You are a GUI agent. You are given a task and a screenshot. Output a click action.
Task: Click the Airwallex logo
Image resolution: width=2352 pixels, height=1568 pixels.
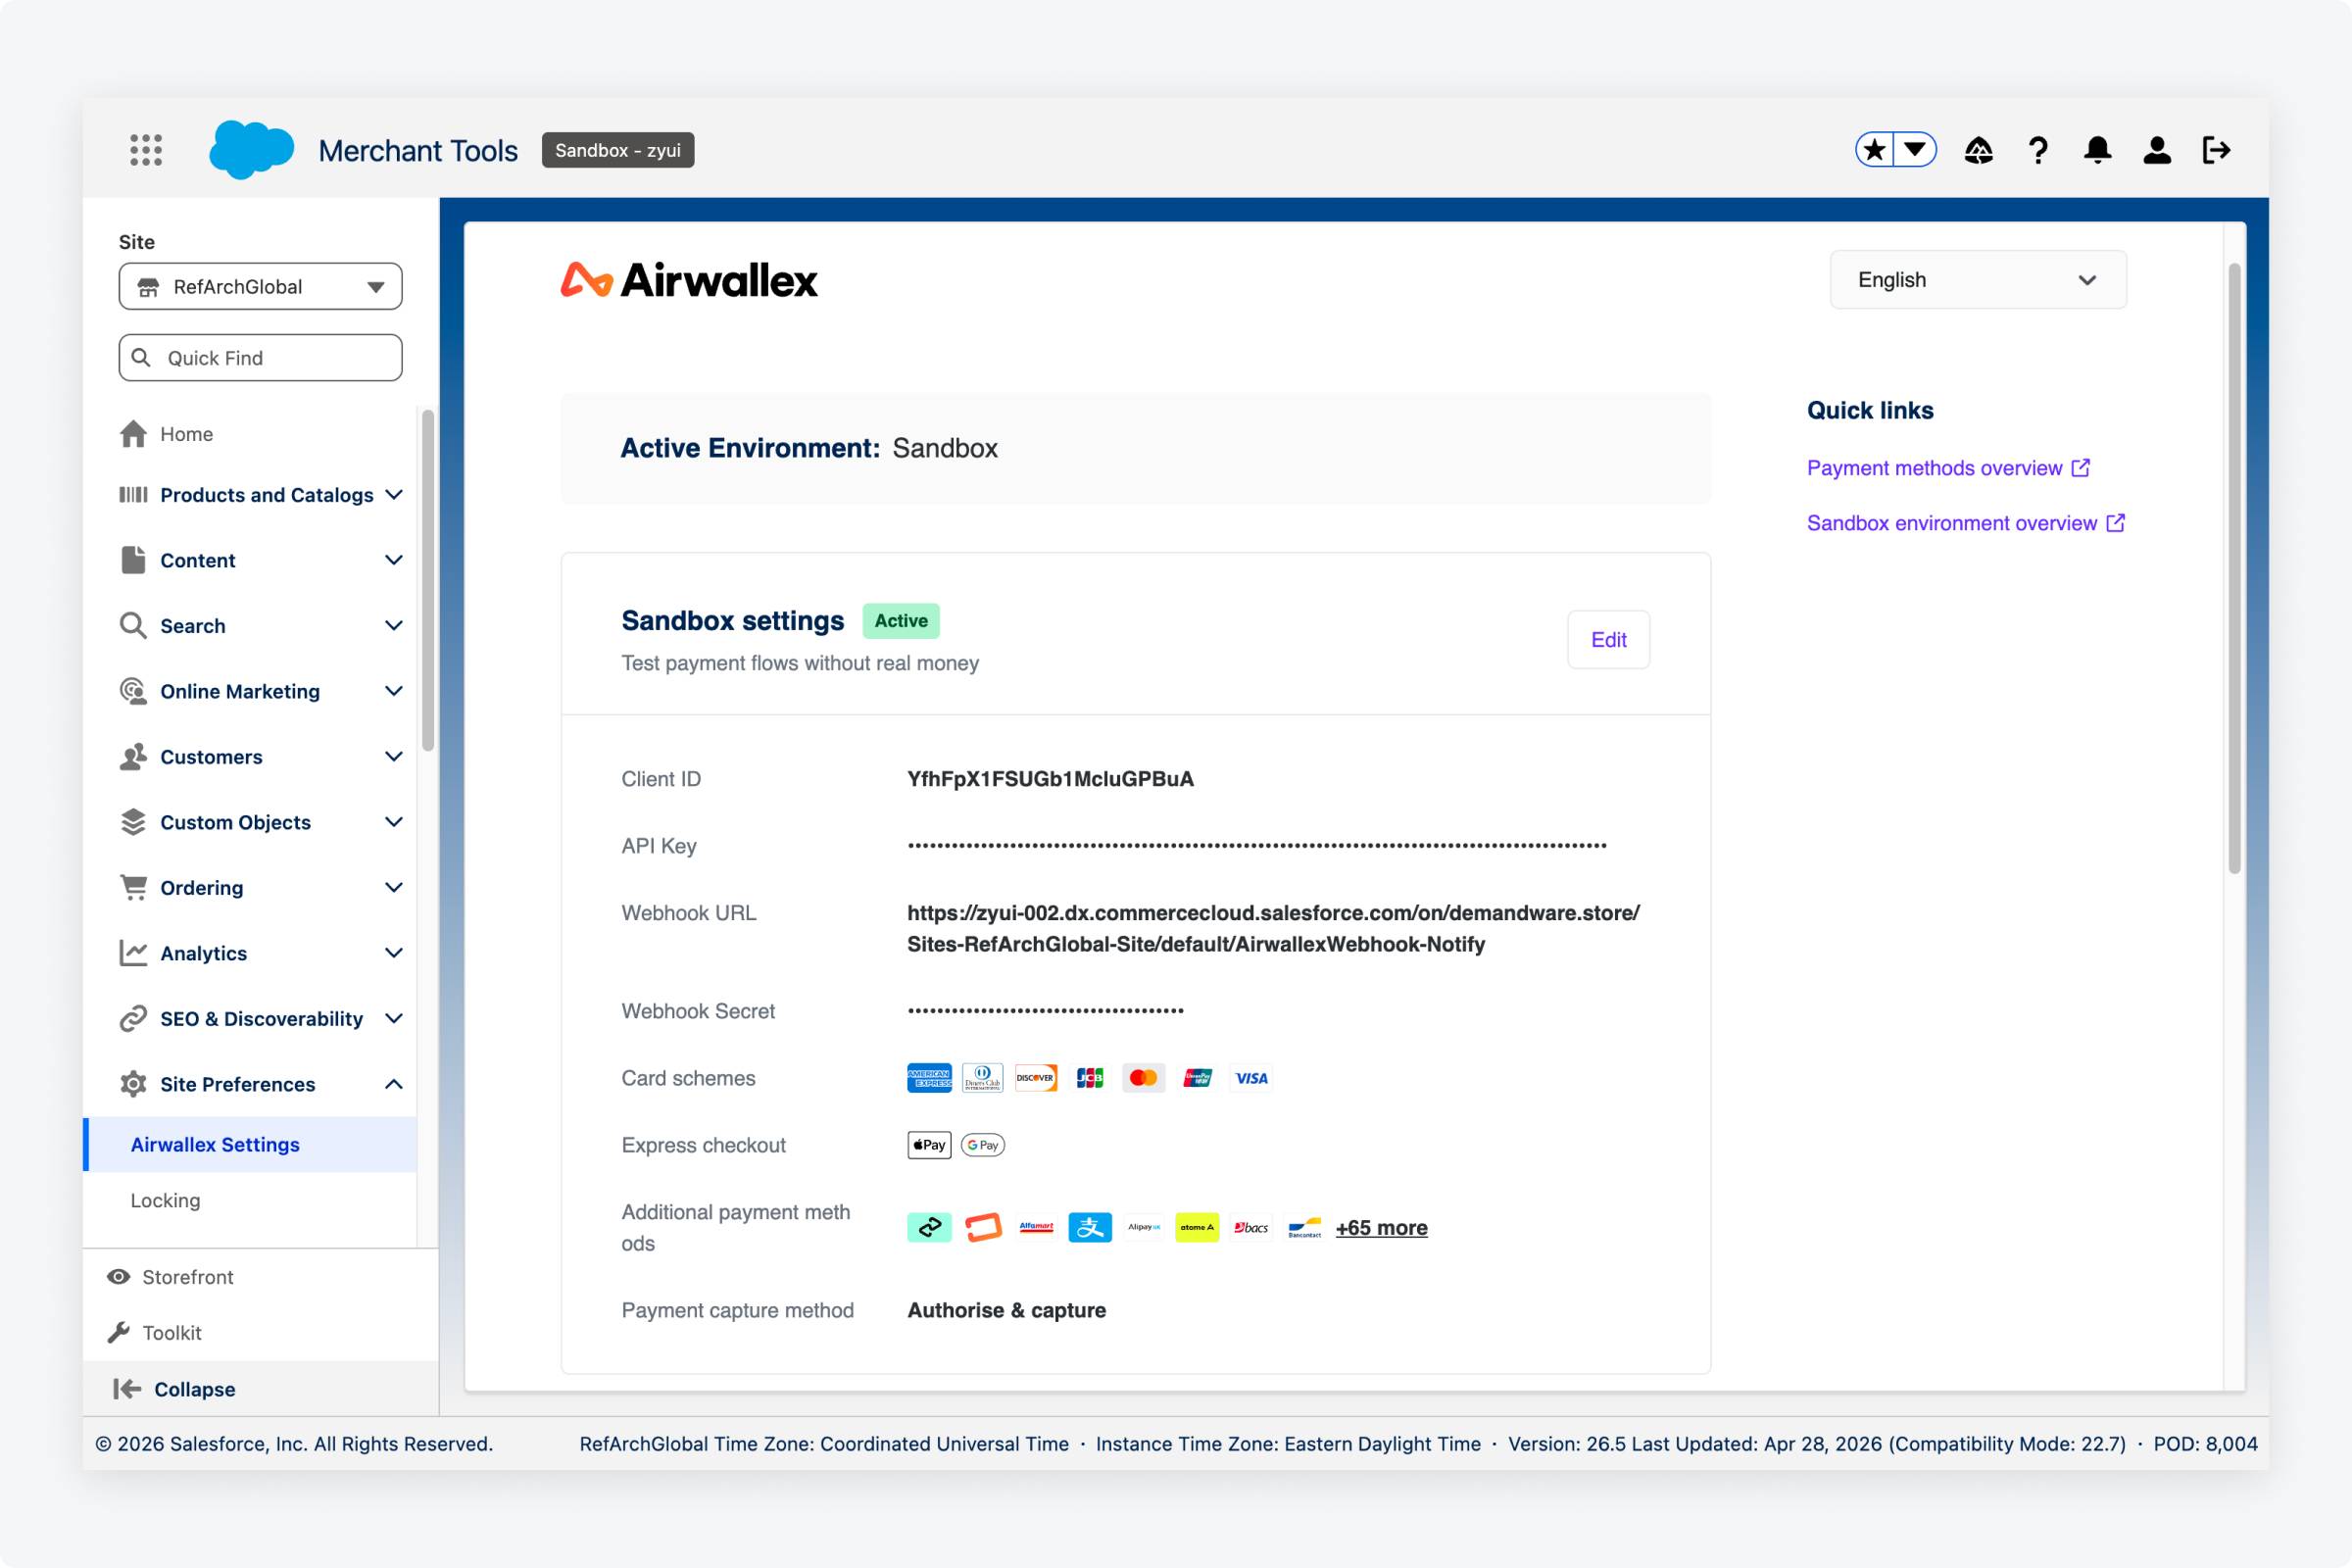tap(689, 280)
